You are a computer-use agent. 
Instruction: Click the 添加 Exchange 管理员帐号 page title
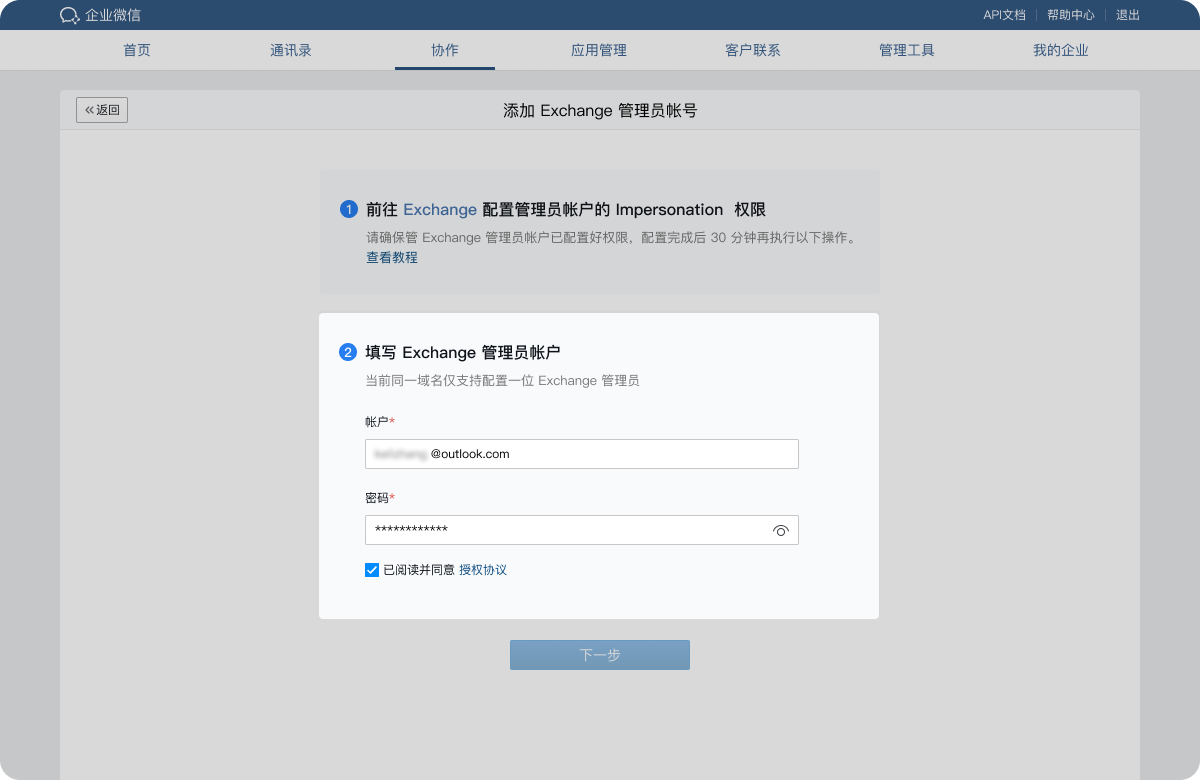[600, 111]
